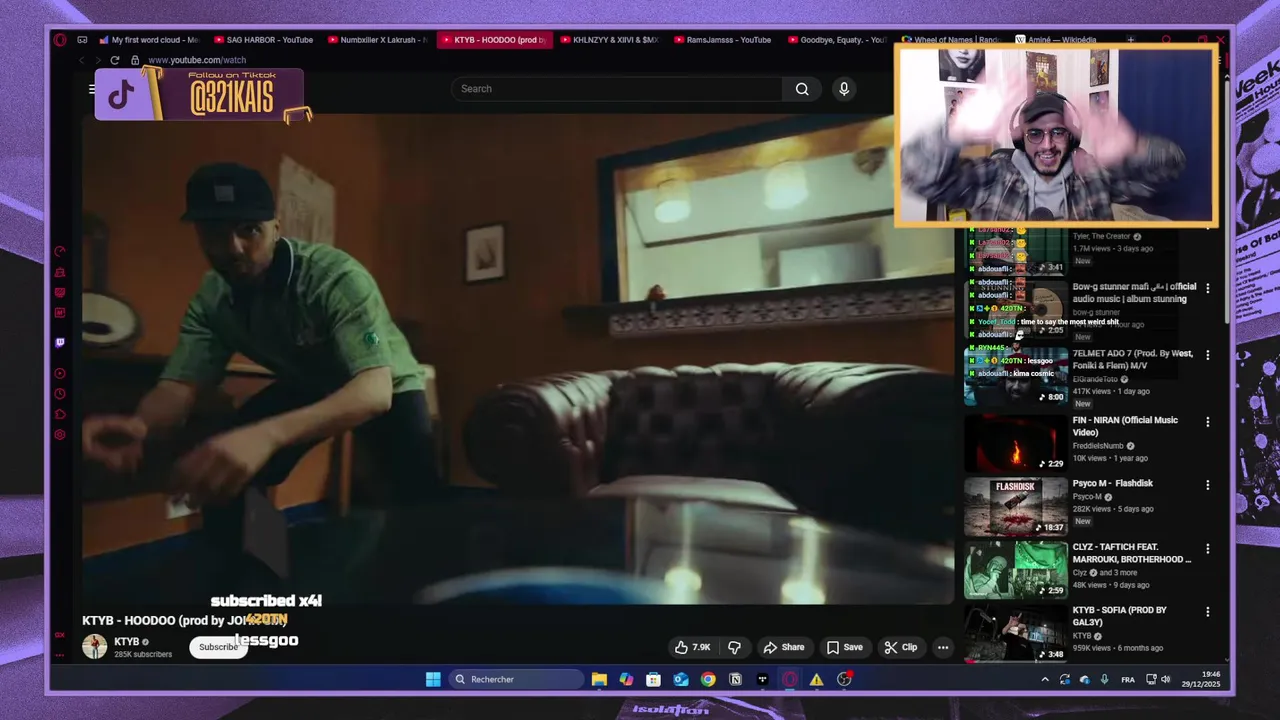Open Notion from taskbar
1280x720 pixels.
[x=735, y=680]
